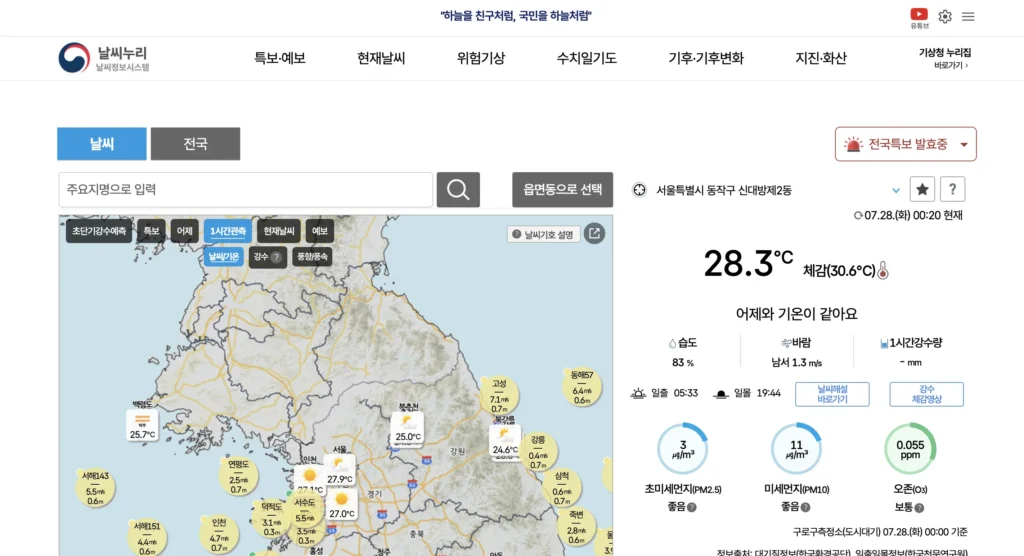Toggle the 현재날씨 map layer
Image resolution: width=1024 pixels, height=556 pixels.
click(279, 231)
